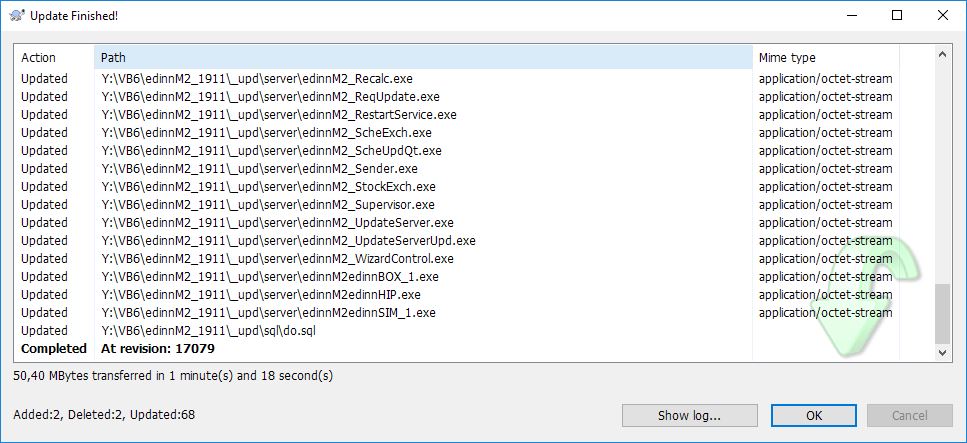The image size is (967, 443).
Task: Sort list by Path column header
Action: (x=420, y=58)
